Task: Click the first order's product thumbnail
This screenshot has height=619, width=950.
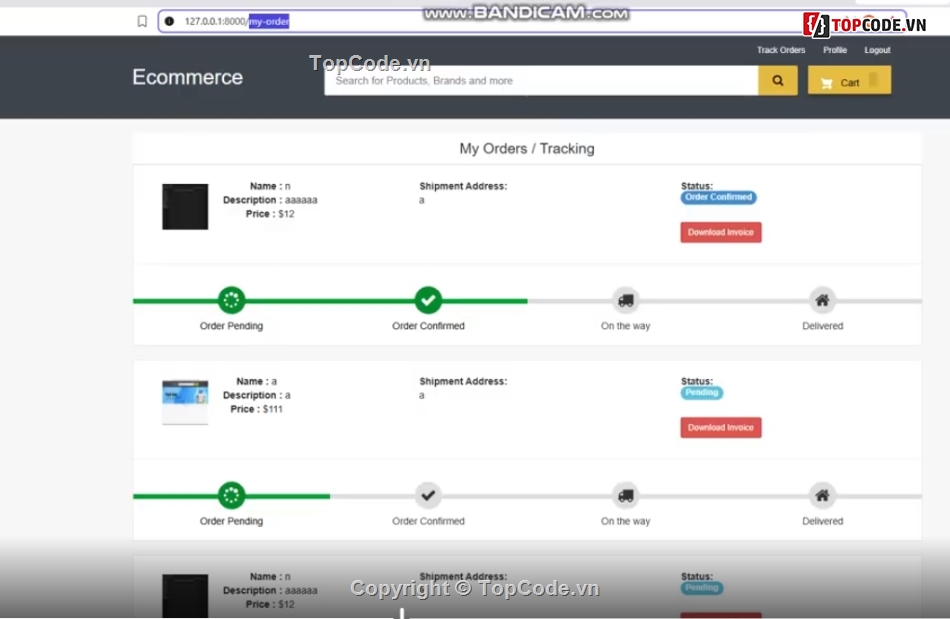Action: tap(185, 207)
